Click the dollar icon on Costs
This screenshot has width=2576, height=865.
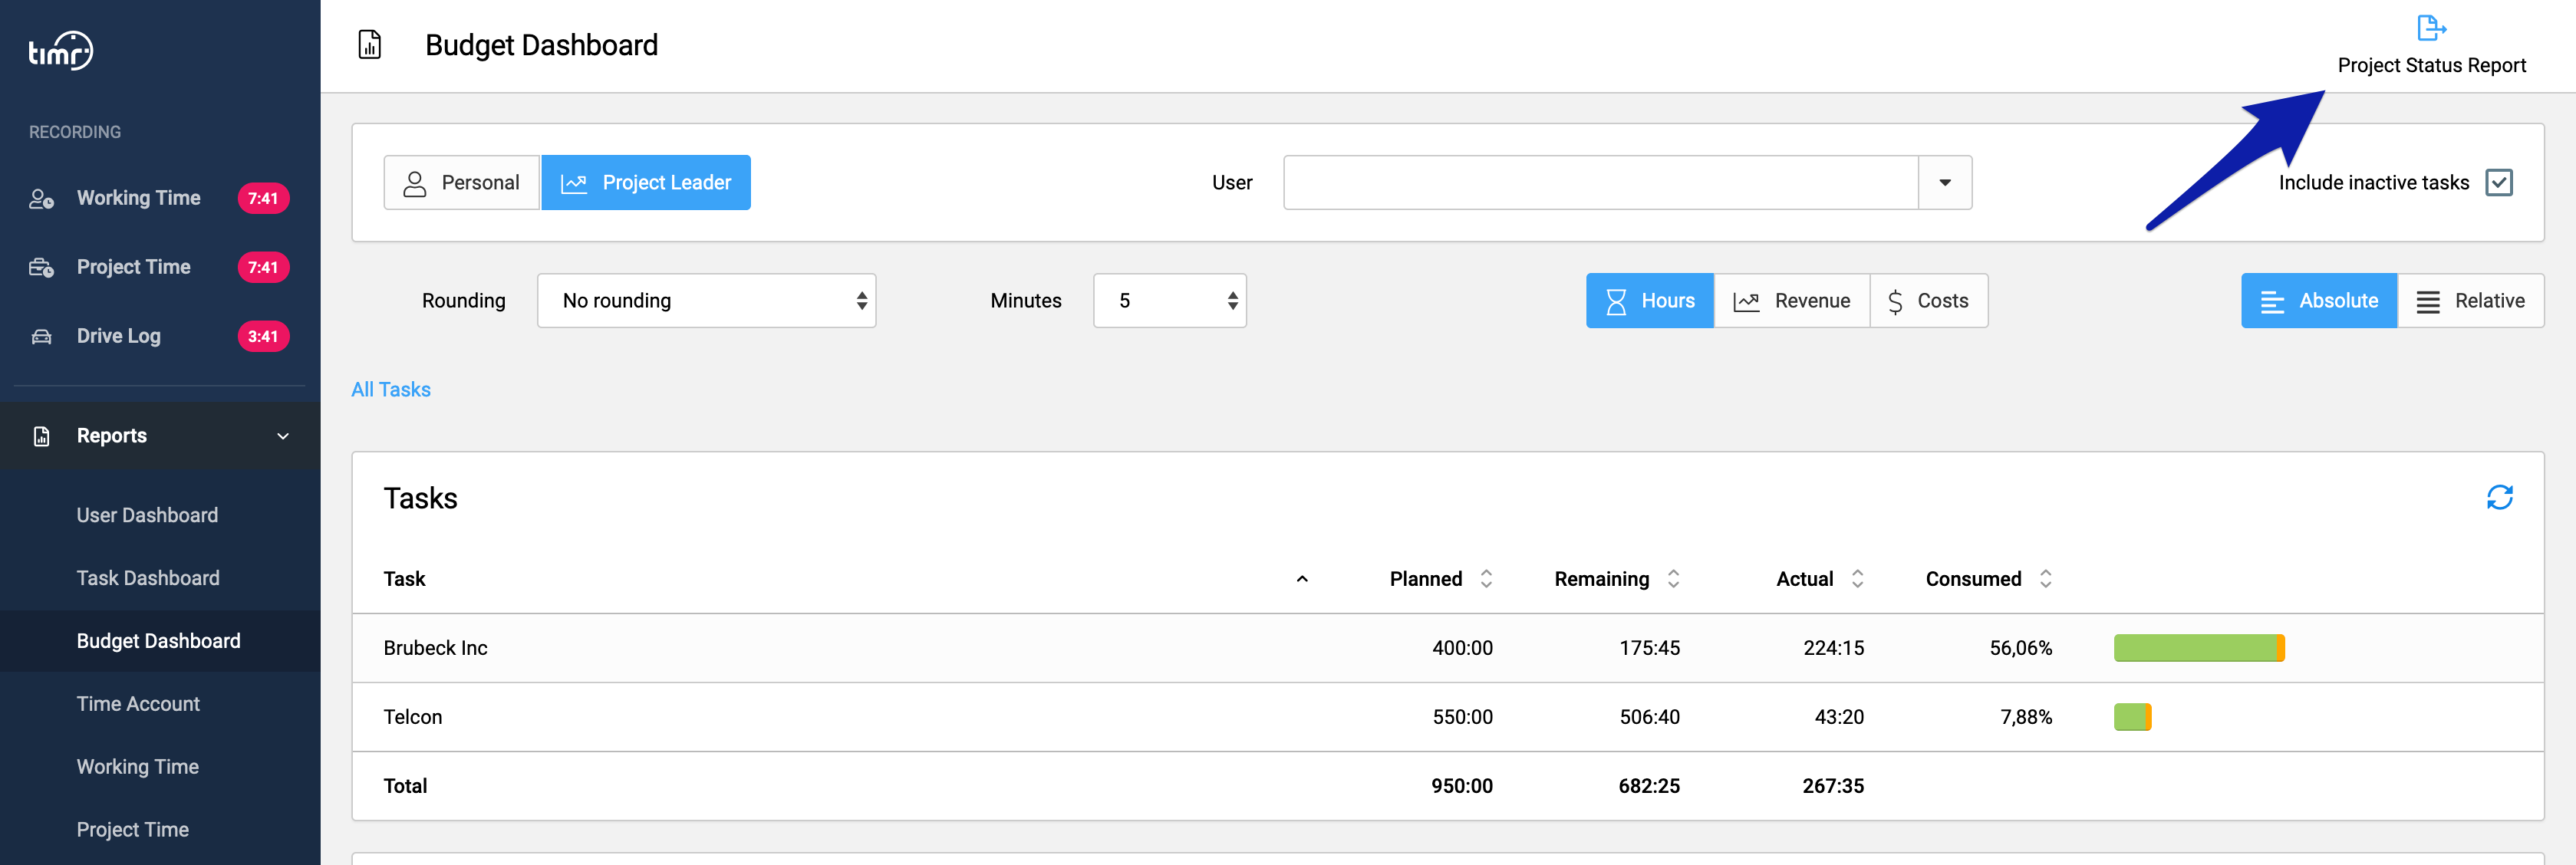pos(1895,301)
